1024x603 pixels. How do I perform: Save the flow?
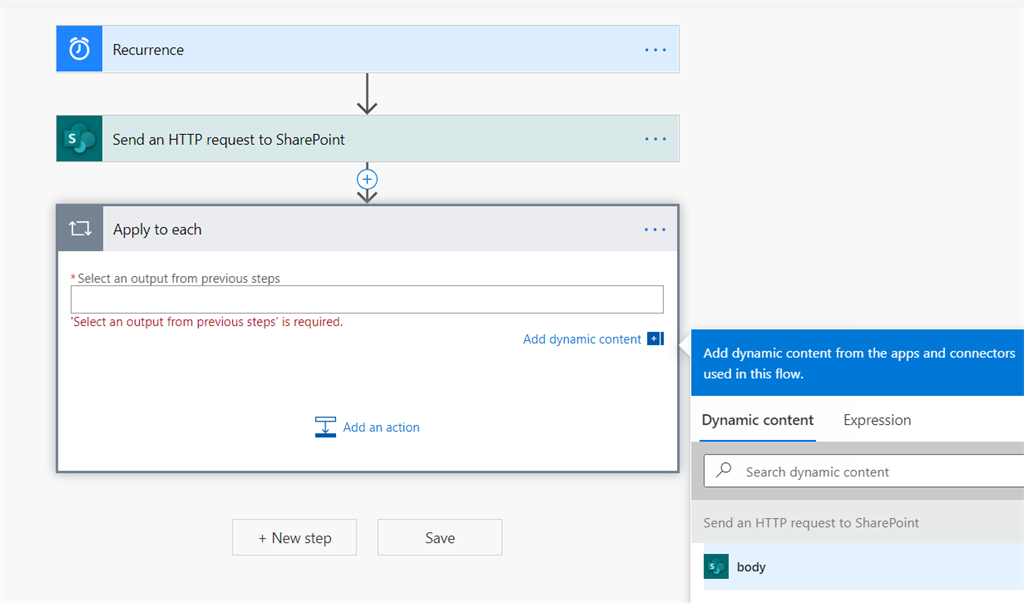pos(439,537)
